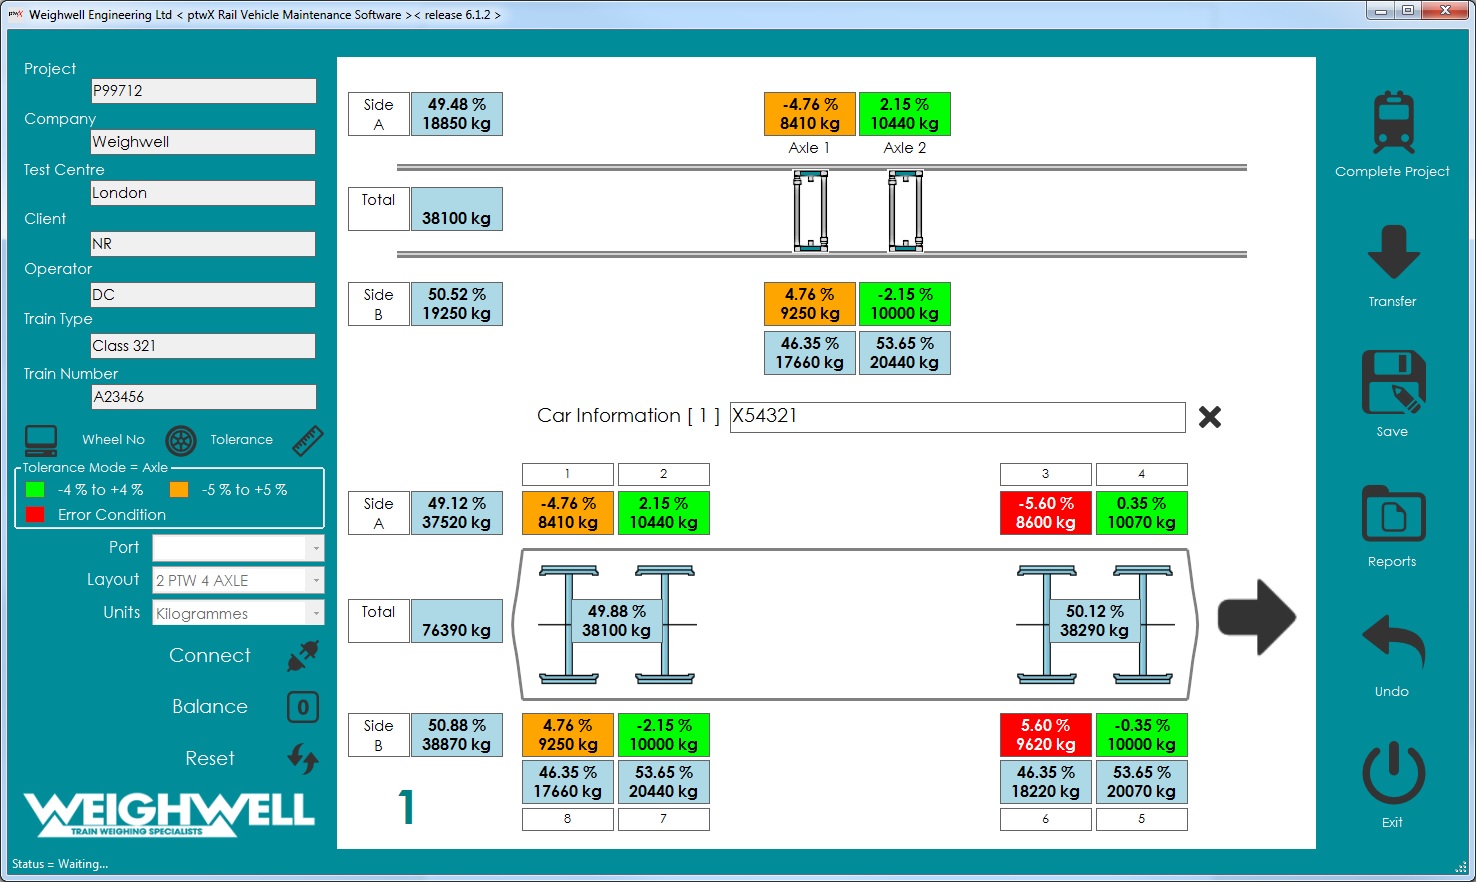1476x882 pixels.
Task: Click the Balance label
Action: 210,707
